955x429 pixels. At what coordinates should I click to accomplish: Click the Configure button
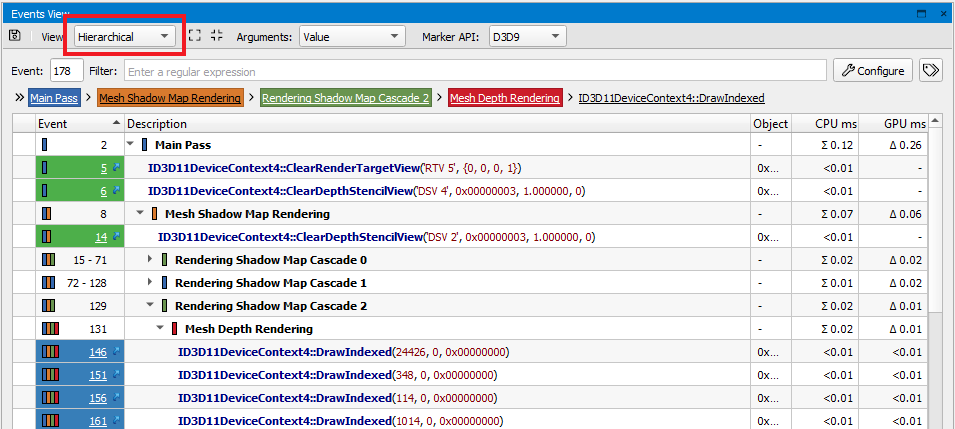tap(873, 71)
